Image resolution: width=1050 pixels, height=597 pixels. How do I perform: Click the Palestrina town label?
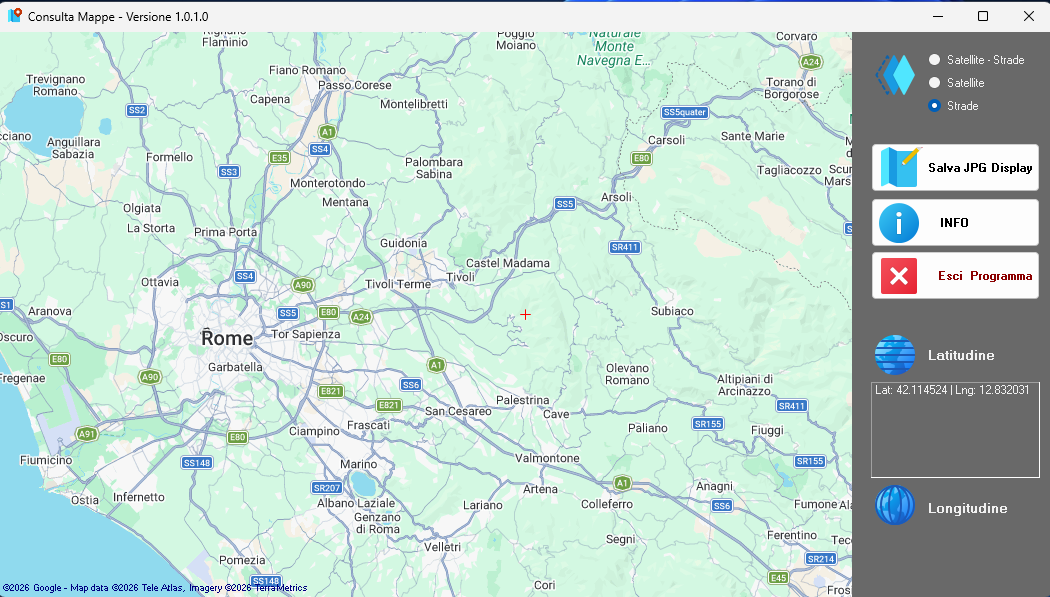(x=522, y=400)
